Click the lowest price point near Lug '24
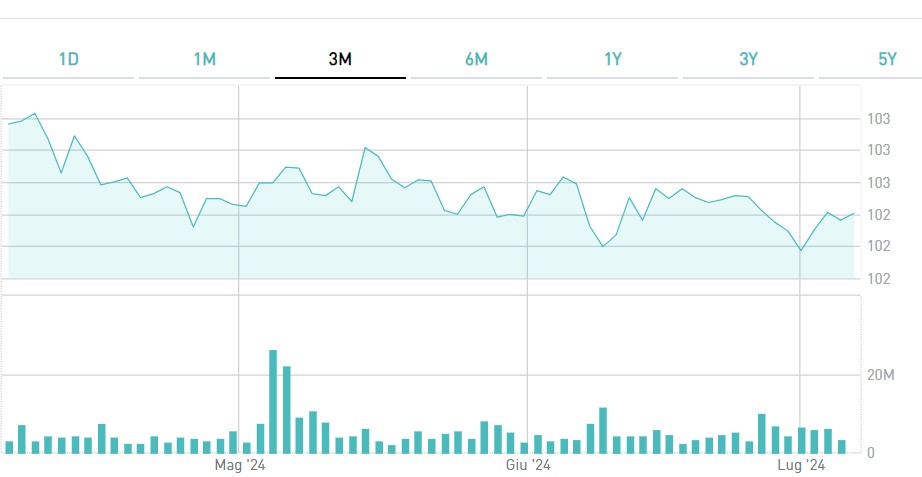Image resolution: width=922 pixels, height=477 pixels. pyautogui.click(x=801, y=250)
